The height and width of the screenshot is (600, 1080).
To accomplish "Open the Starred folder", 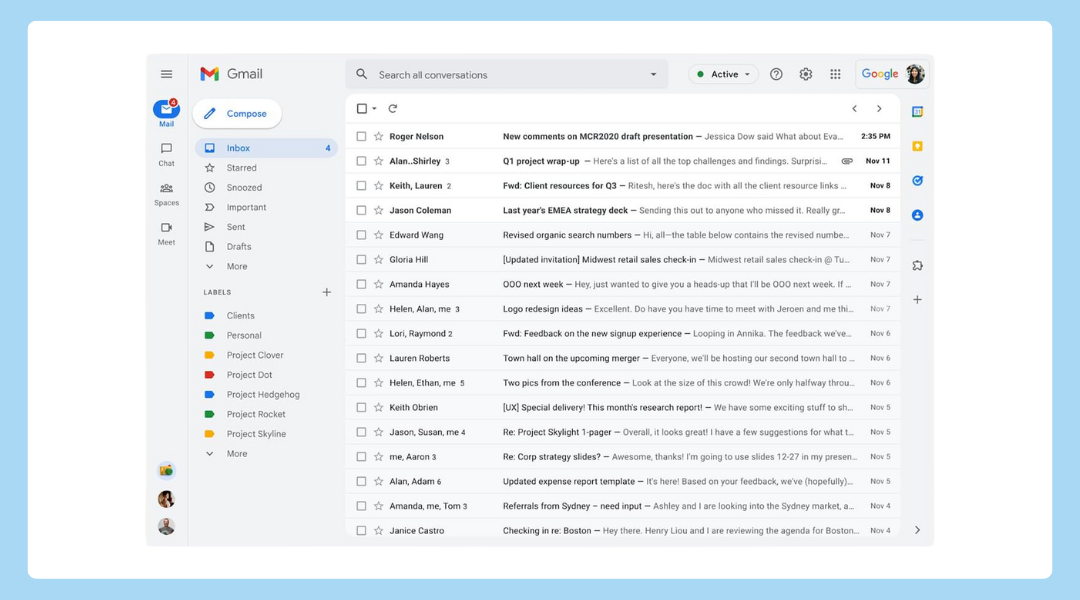I will click(241, 168).
